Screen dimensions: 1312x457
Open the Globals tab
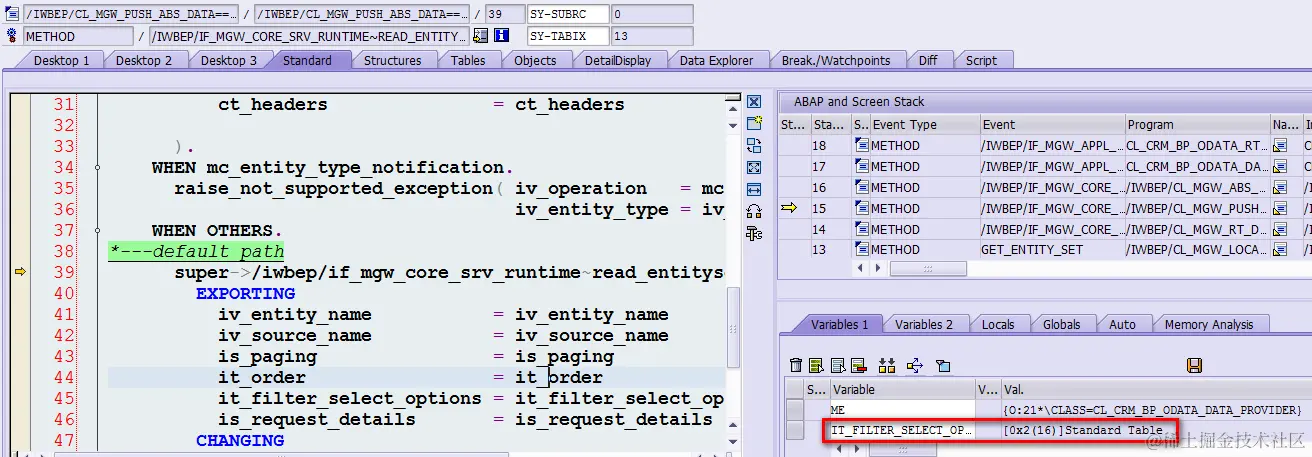point(1061,324)
